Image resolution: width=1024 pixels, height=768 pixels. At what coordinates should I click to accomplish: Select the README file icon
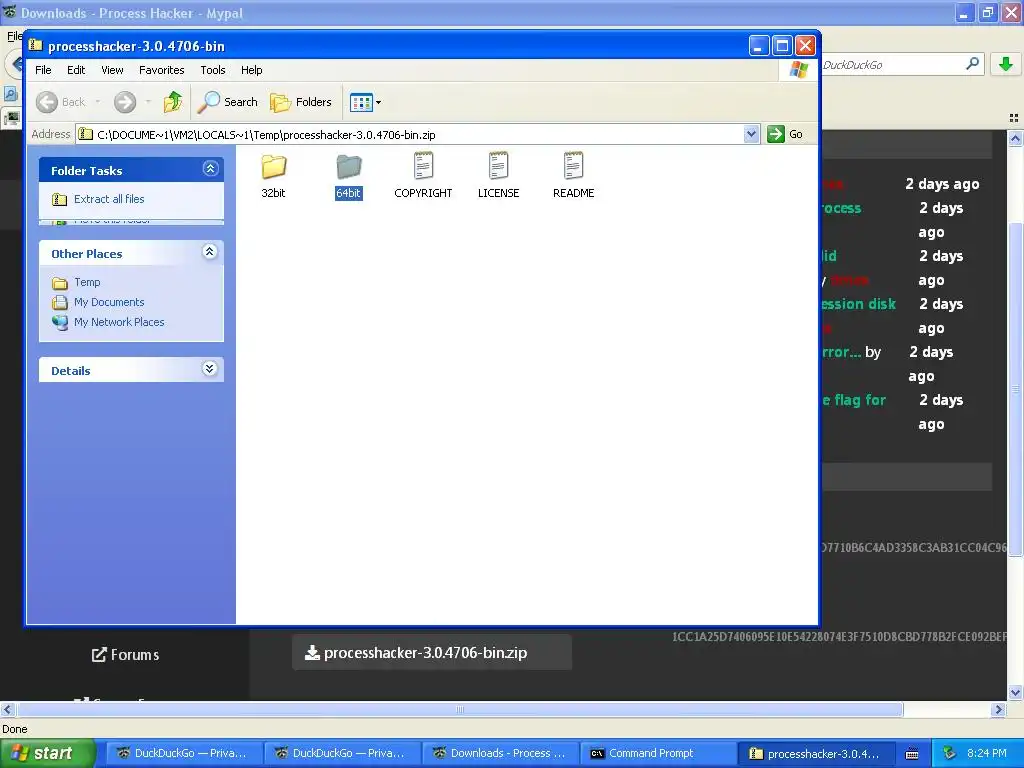[573, 166]
